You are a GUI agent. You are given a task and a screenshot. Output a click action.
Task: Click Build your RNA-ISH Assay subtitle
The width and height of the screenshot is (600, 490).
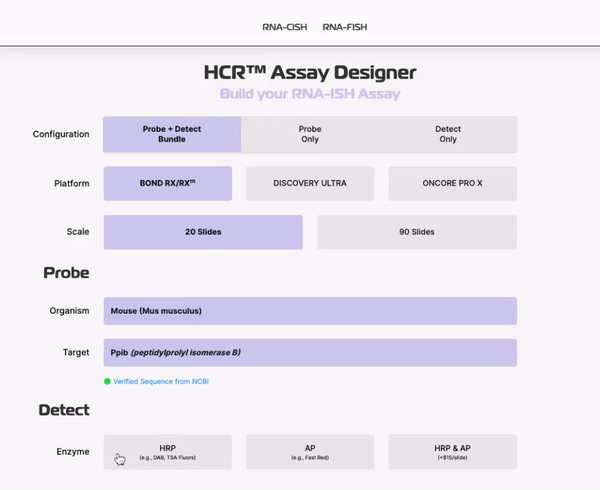pyautogui.click(x=310, y=95)
